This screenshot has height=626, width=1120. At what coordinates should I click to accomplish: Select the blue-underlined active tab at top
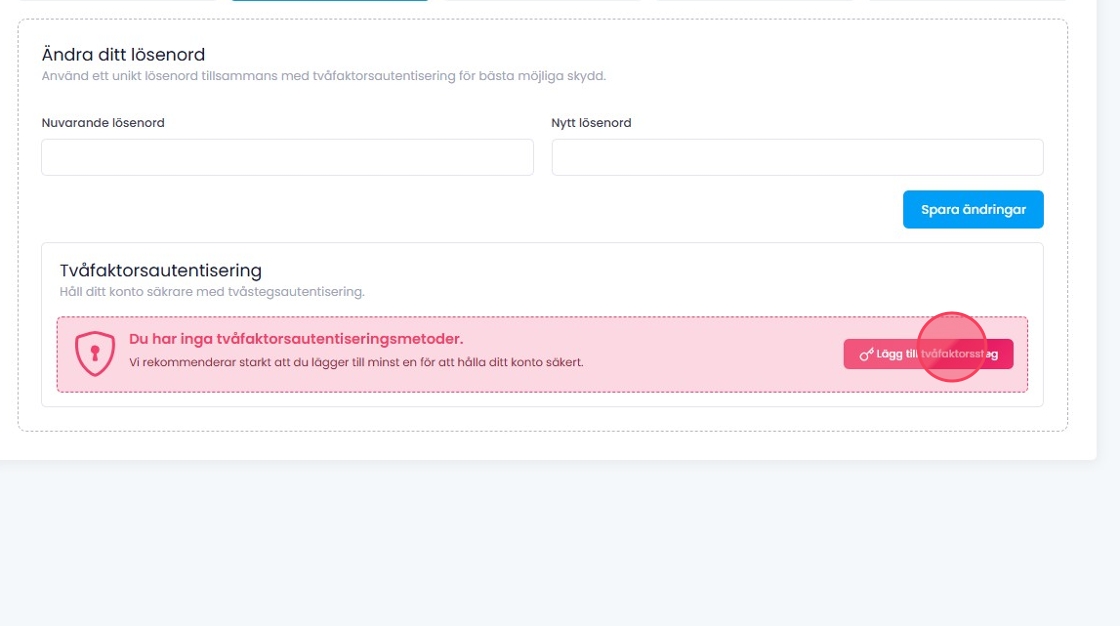click(329, 2)
